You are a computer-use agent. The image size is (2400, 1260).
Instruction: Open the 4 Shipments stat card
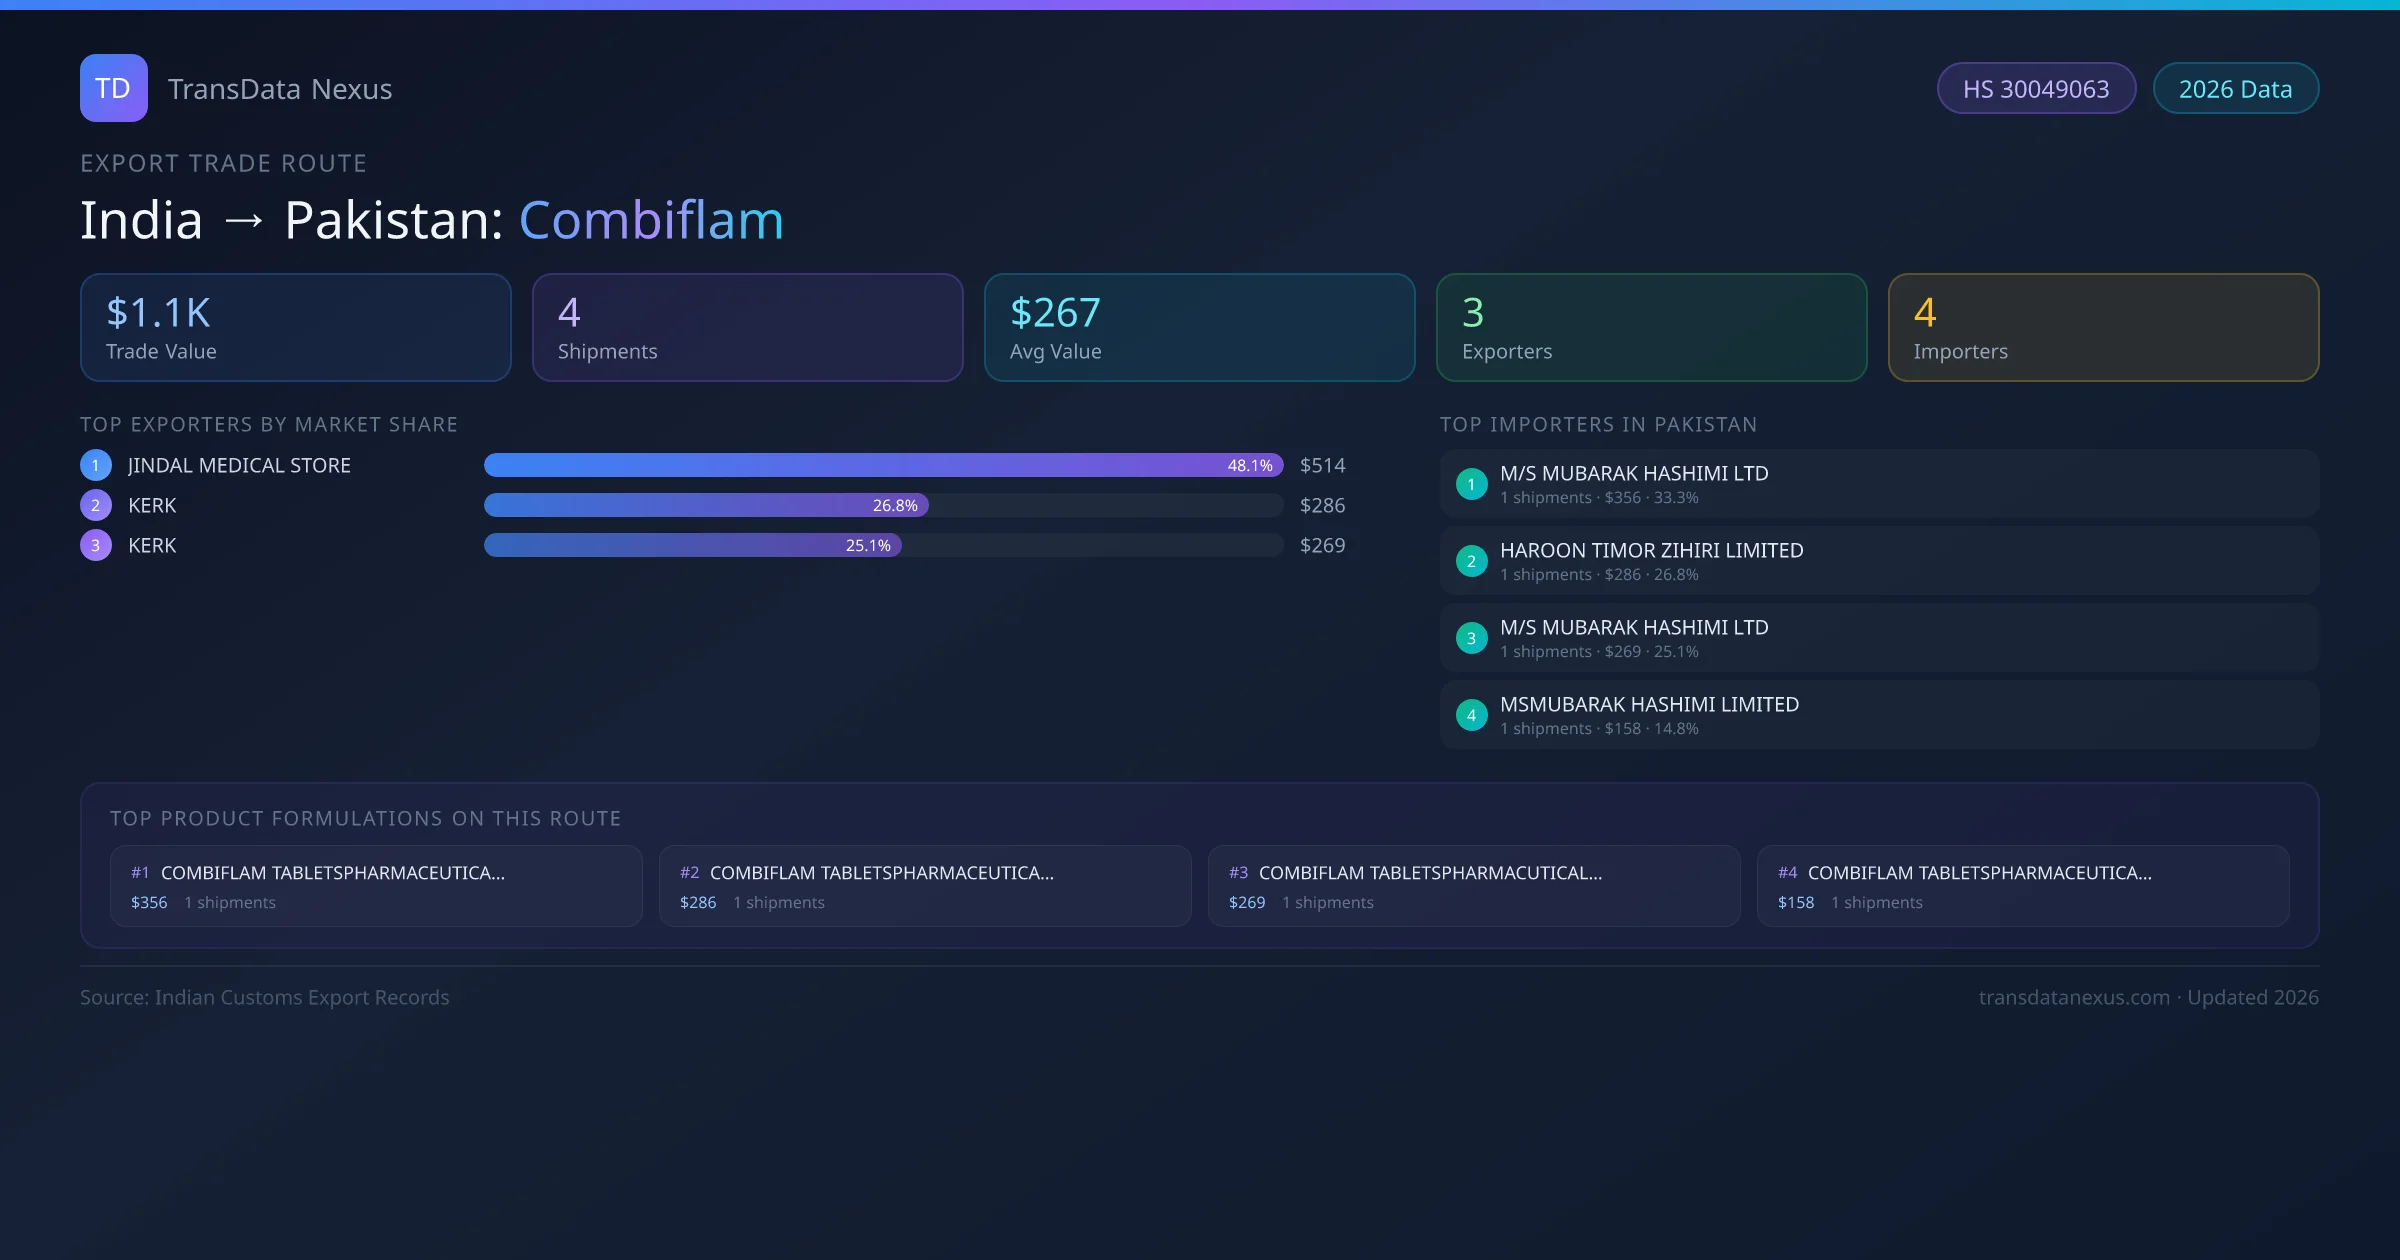pos(747,328)
